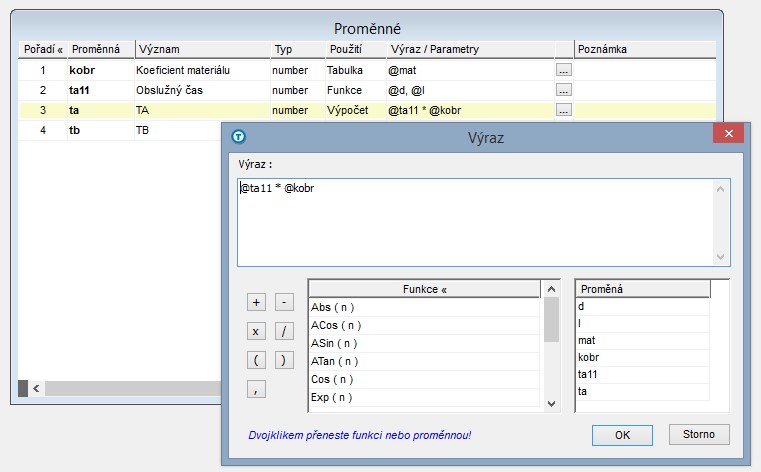
Task: Select variable l in Proměná list
Action: tap(643, 324)
